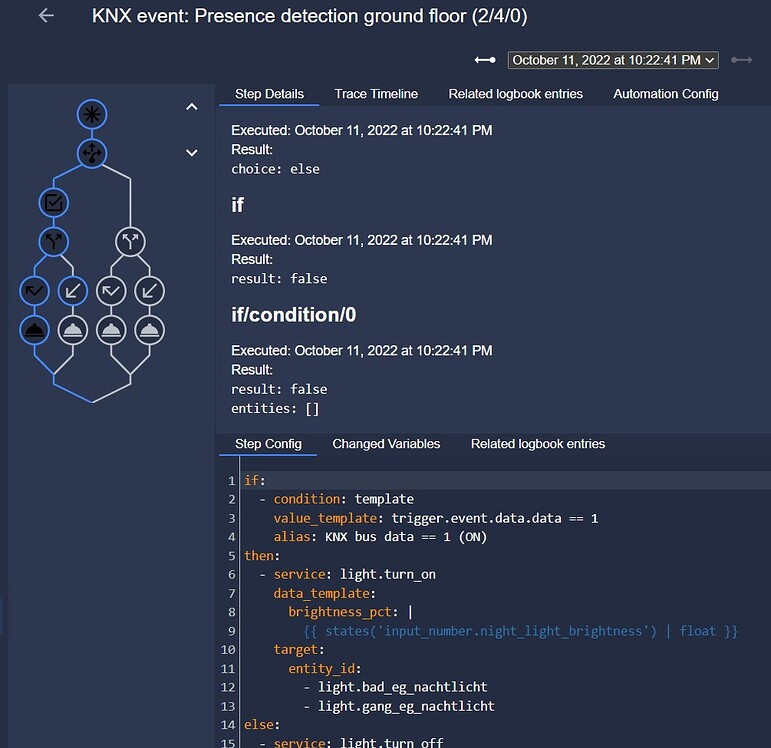Go to the older trace arrow icon
The image size is (771, 748).
pyautogui.click(x=485, y=60)
